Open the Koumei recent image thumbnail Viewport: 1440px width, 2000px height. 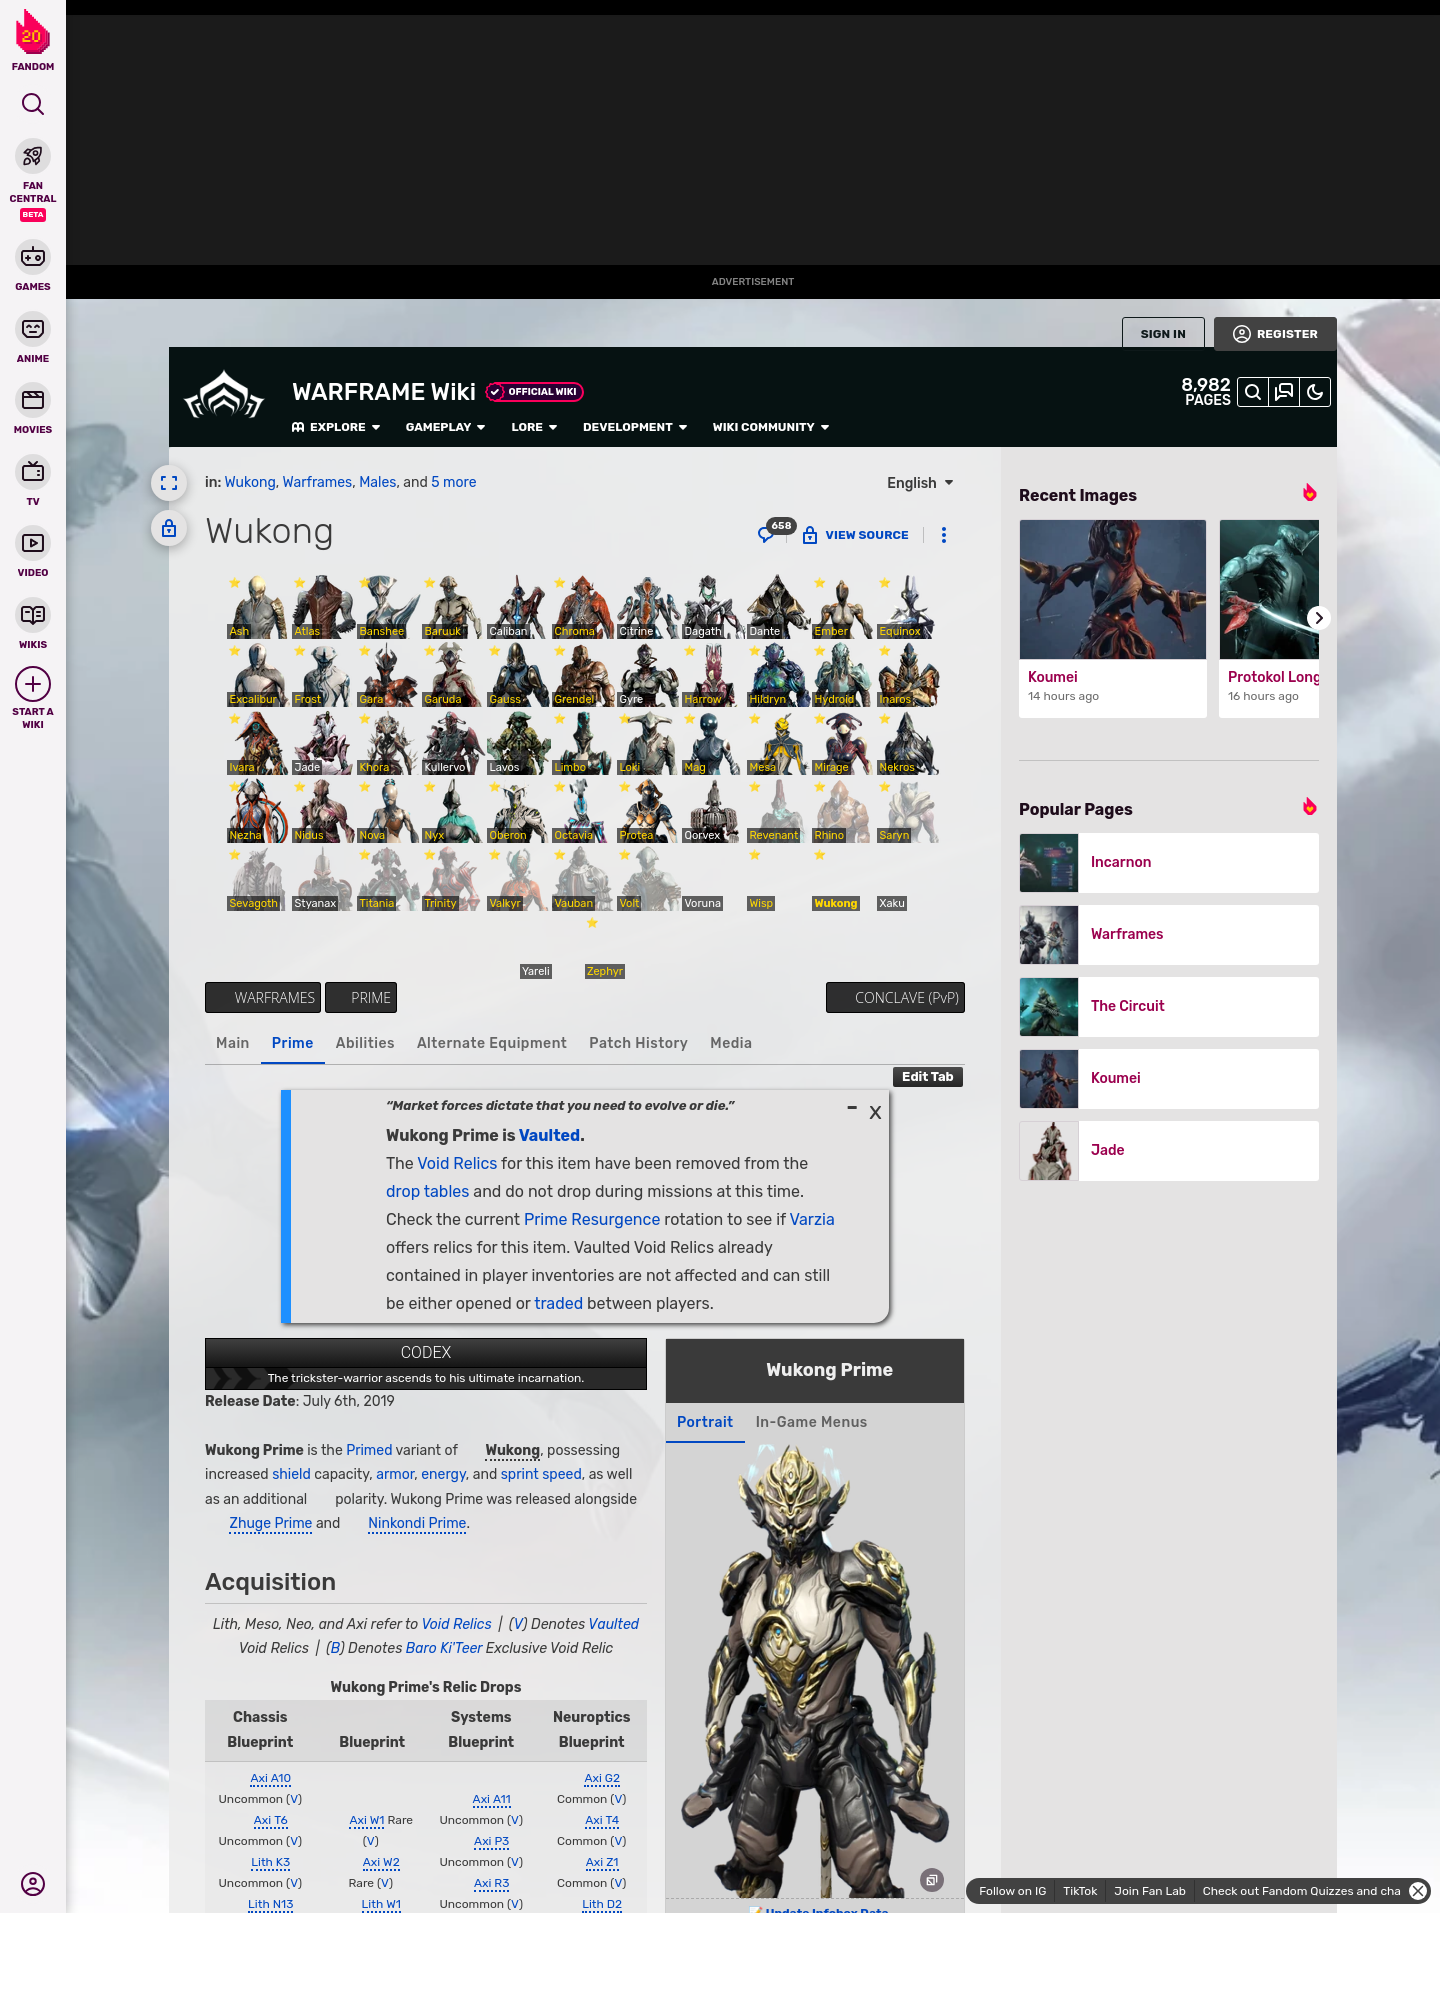(1113, 590)
